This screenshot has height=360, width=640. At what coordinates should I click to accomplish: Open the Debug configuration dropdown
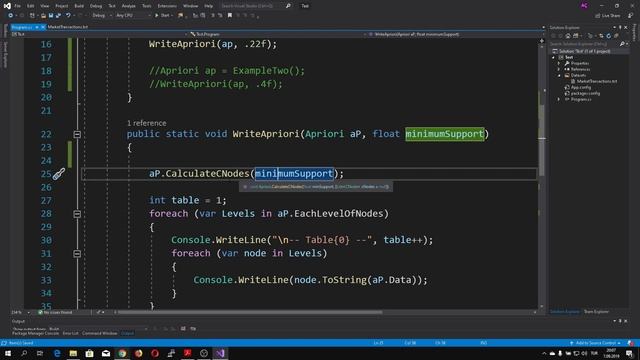102,16
